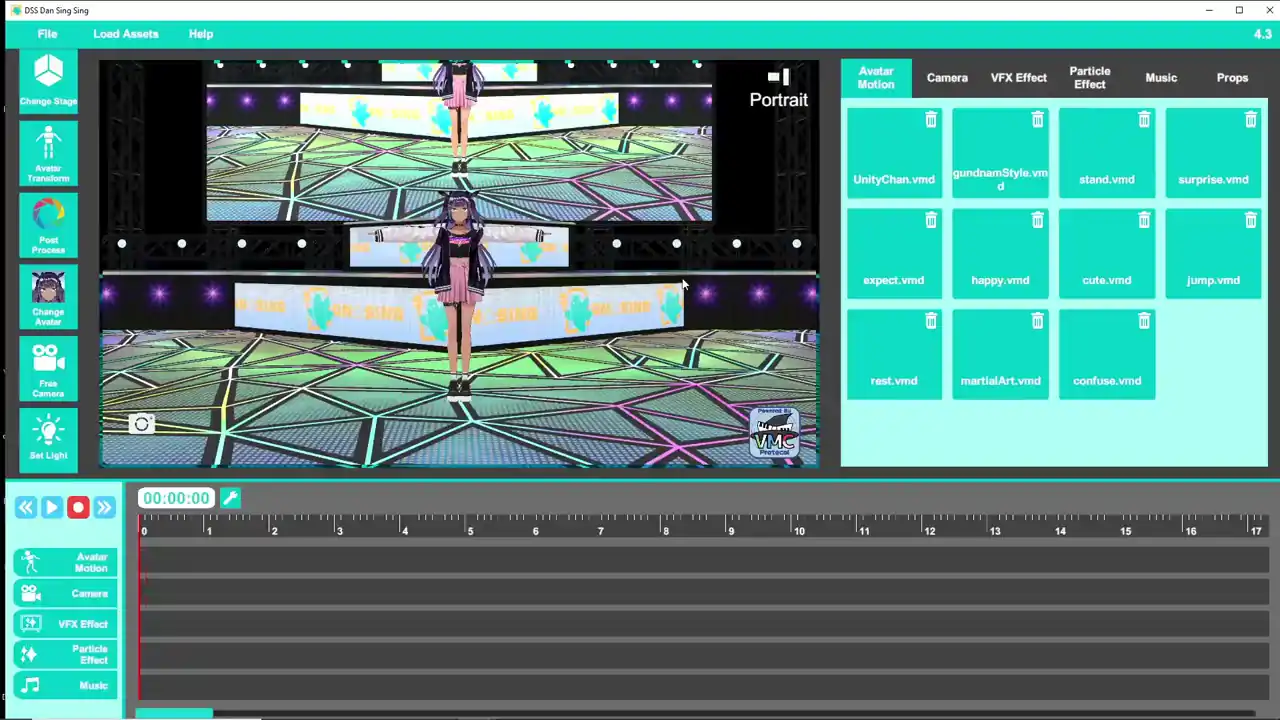
Task: Delete the stand.vmd motion
Action: tap(1144, 120)
